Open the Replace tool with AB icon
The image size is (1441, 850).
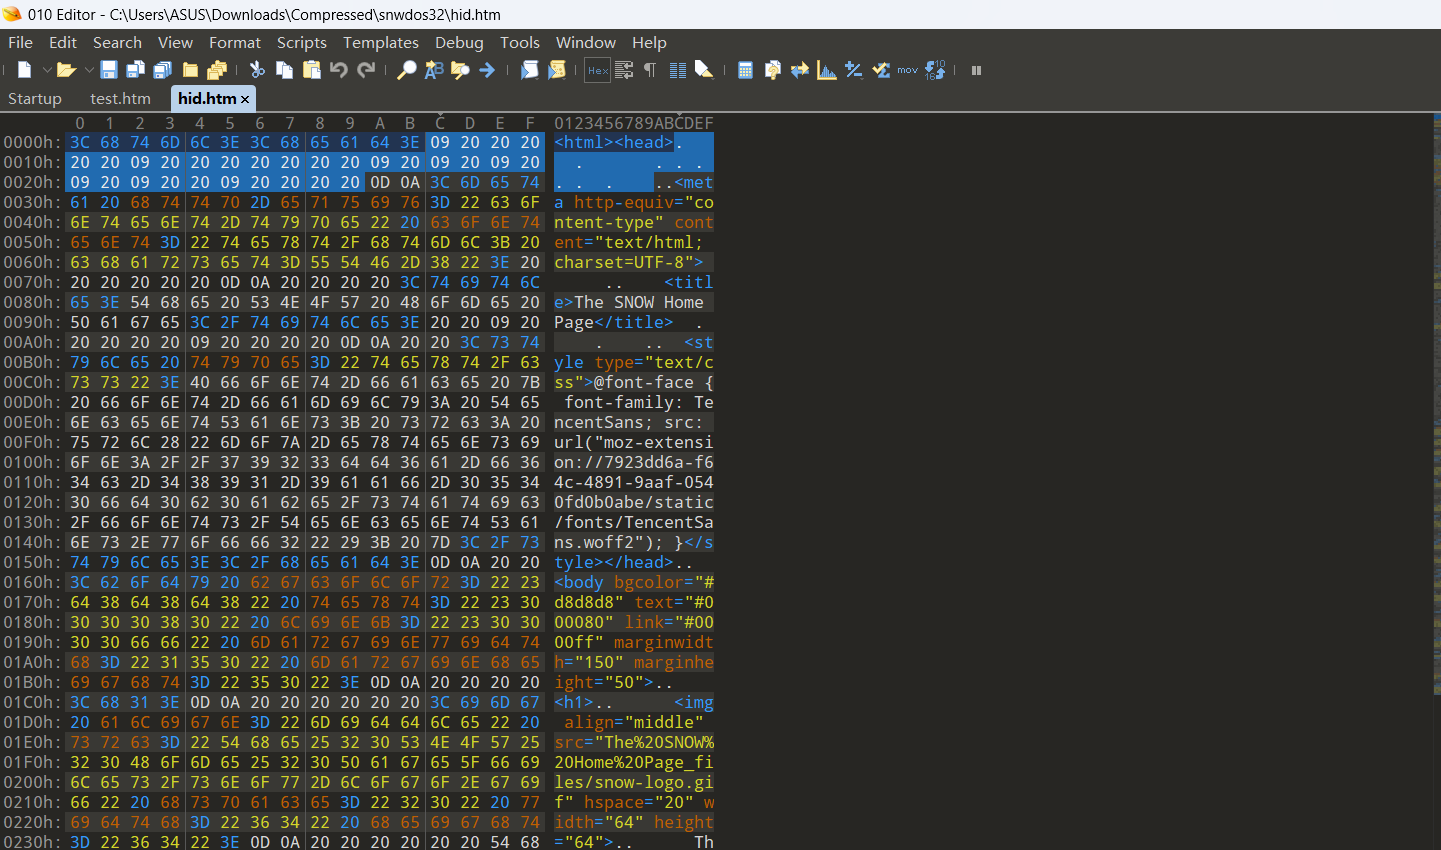434,70
